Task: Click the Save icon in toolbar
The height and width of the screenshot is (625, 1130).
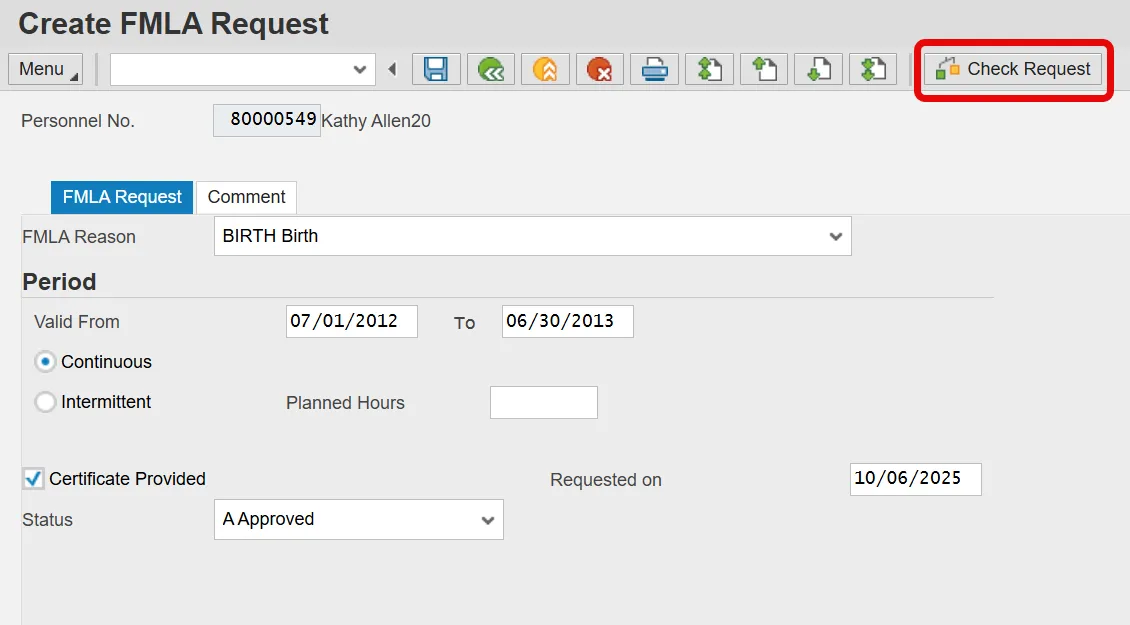Action: point(435,69)
